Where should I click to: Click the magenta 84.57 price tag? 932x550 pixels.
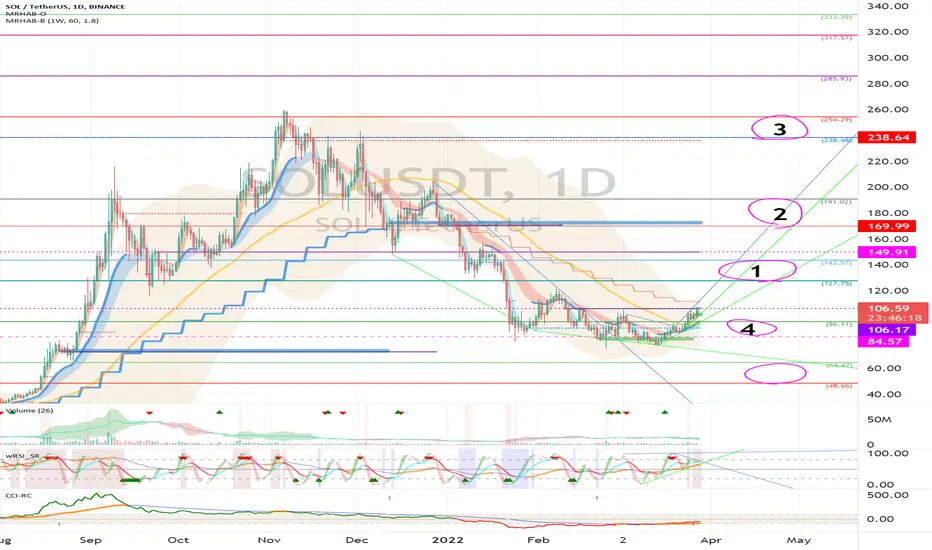884,341
